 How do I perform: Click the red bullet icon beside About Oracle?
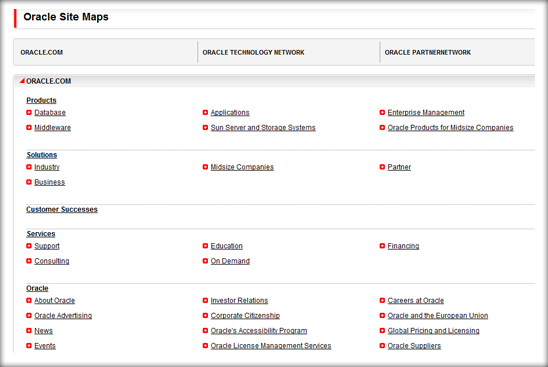coord(29,301)
